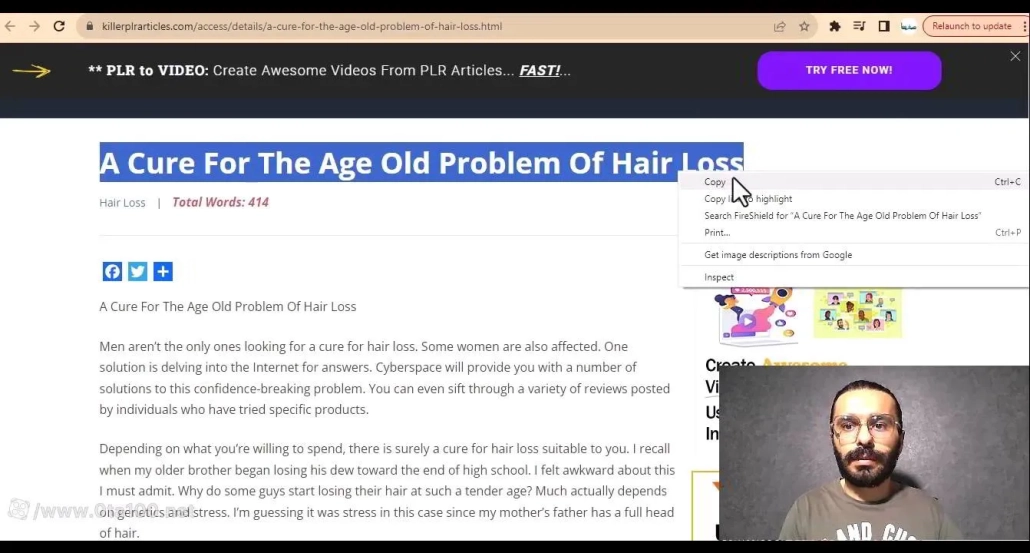Select Search FireShield for selected text

click(x=842, y=216)
